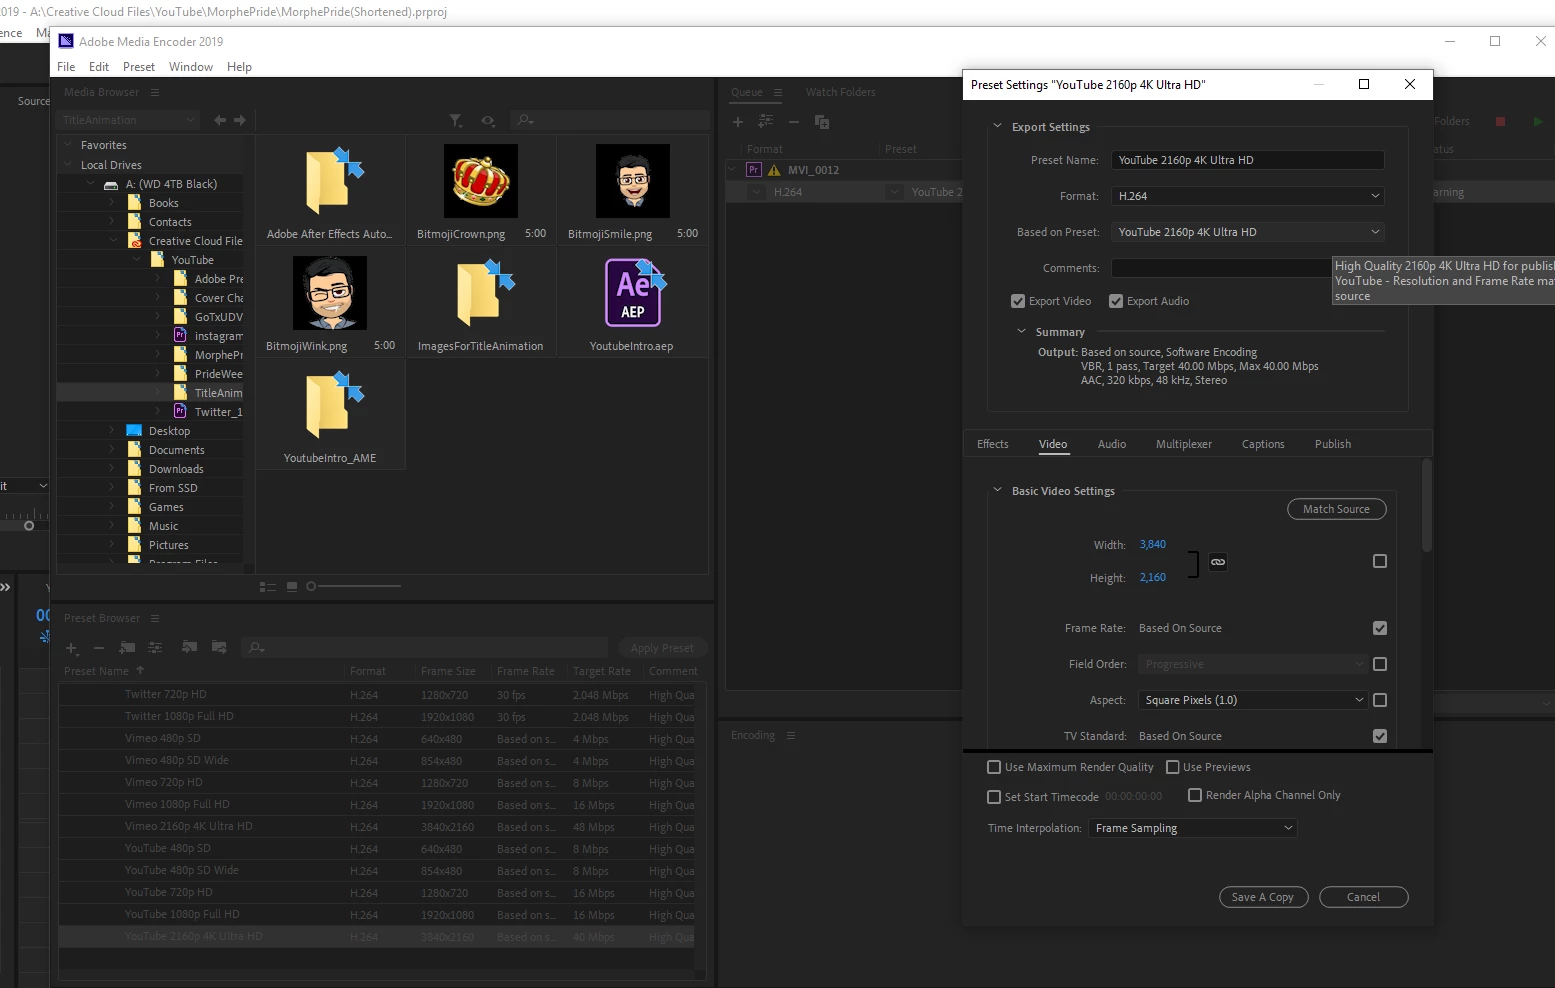Click the new preset group folder icon
1555x988 pixels.
[127, 648]
